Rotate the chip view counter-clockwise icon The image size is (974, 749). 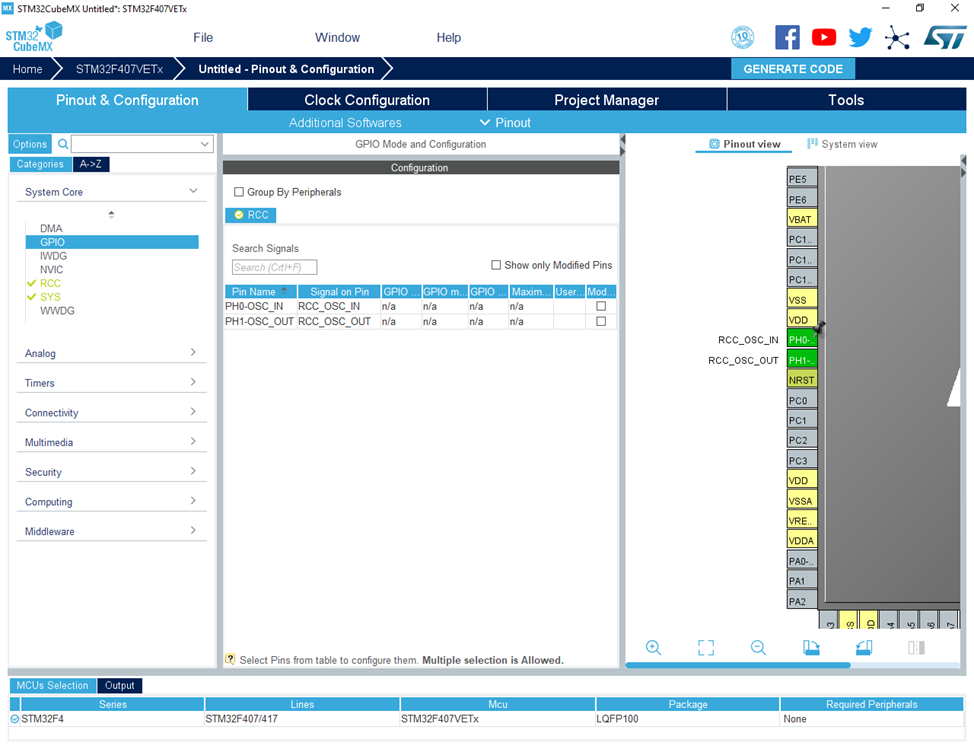click(x=863, y=648)
